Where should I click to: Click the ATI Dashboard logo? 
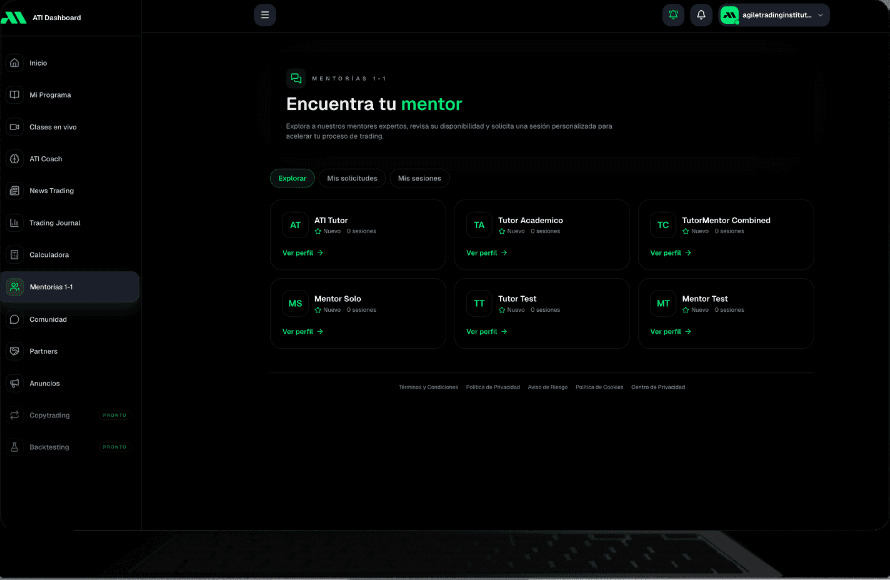[x=14, y=18]
